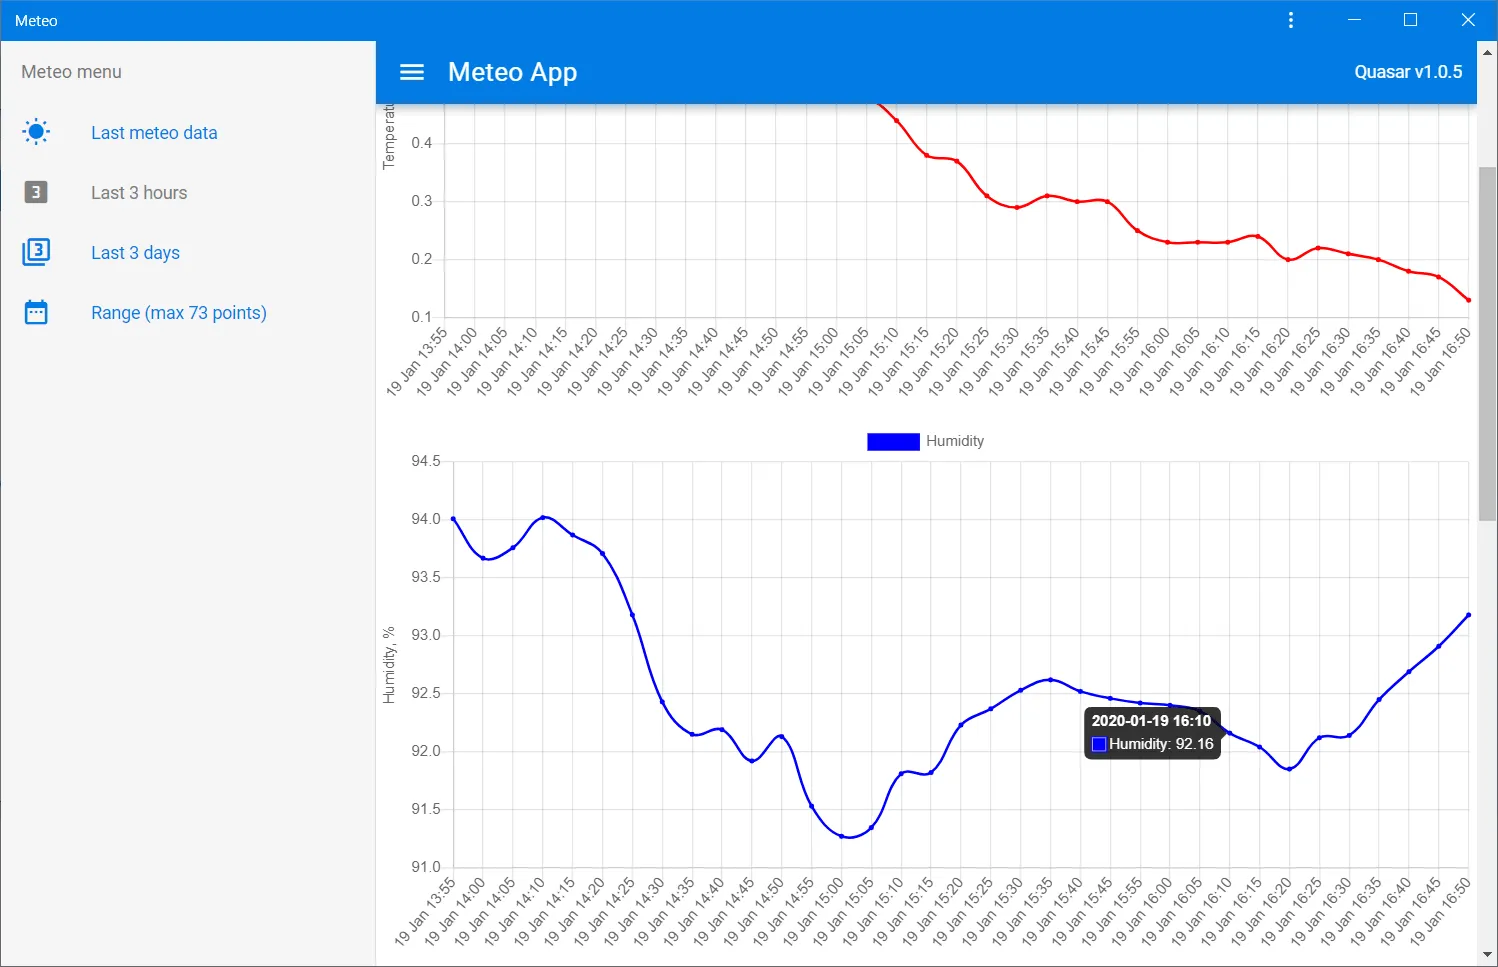Select Last 3 hours menu item
Image resolution: width=1498 pixels, height=967 pixels.
[x=139, y=193]
